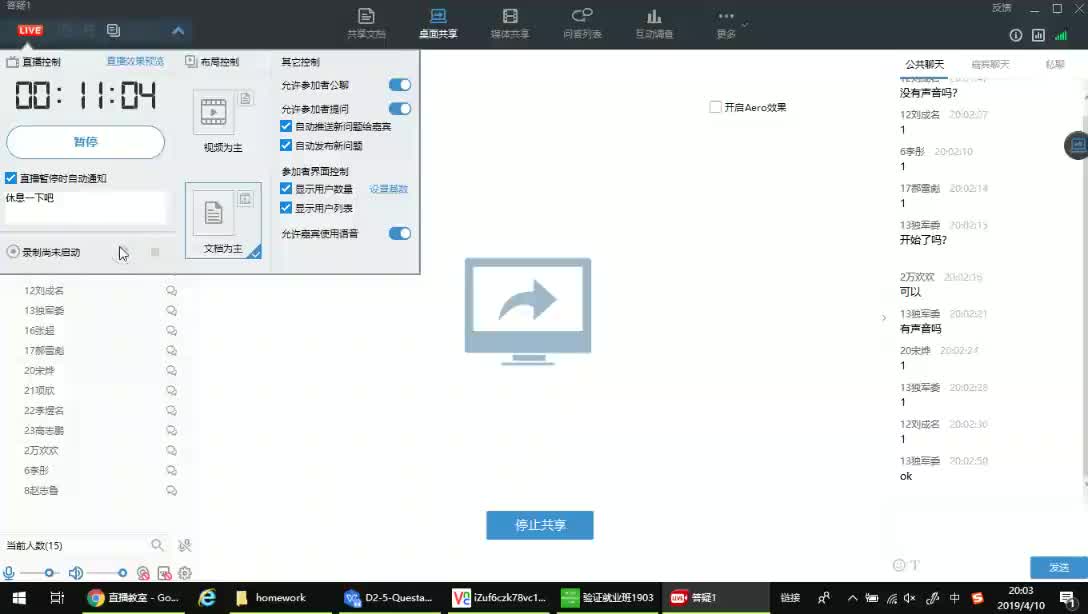Open the interactive survey bar-chart tool

pyautogui.click(x=654, y=23)
